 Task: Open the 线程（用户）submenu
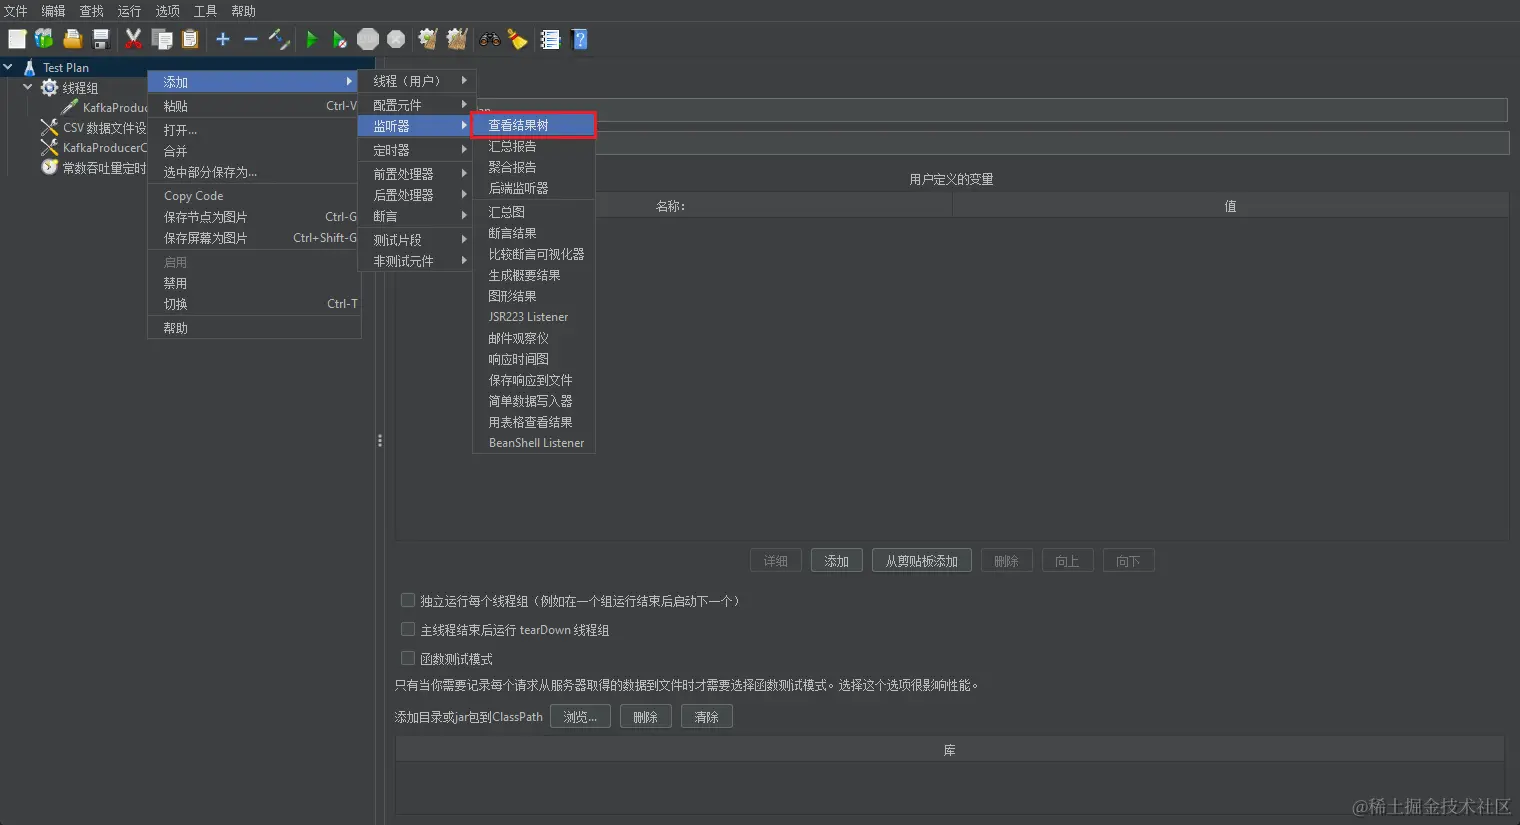415,81
